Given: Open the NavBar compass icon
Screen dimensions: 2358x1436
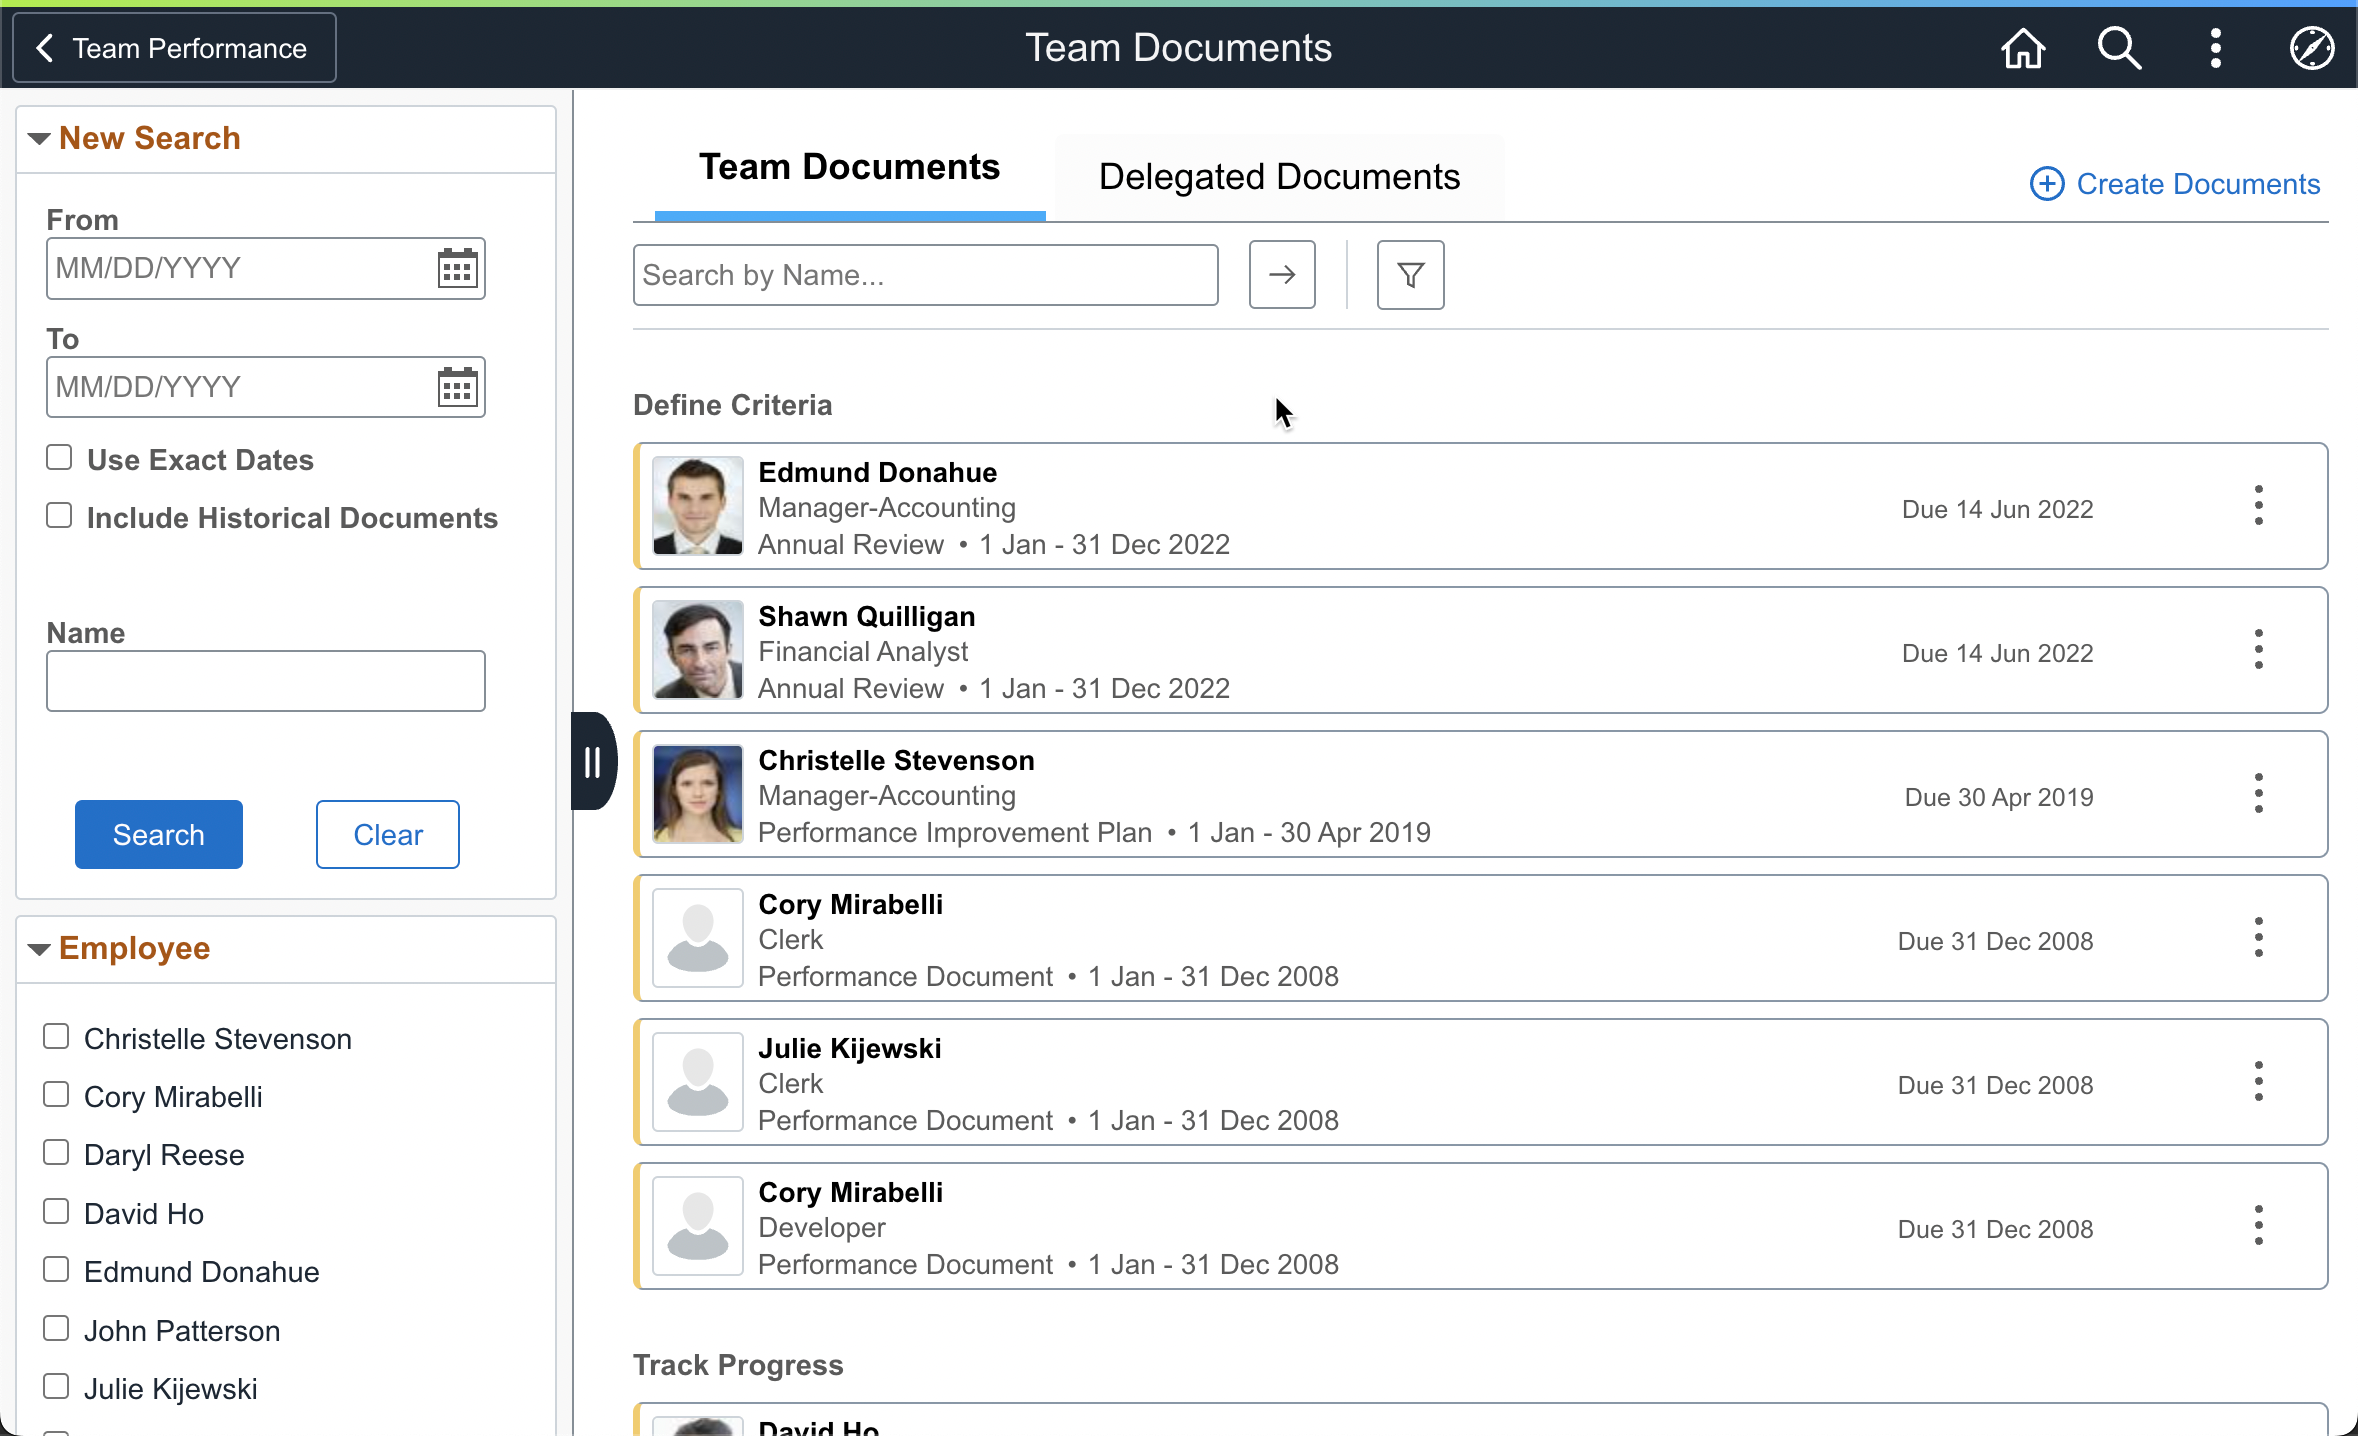Looking at the screenshot, I should [2311, 48].
